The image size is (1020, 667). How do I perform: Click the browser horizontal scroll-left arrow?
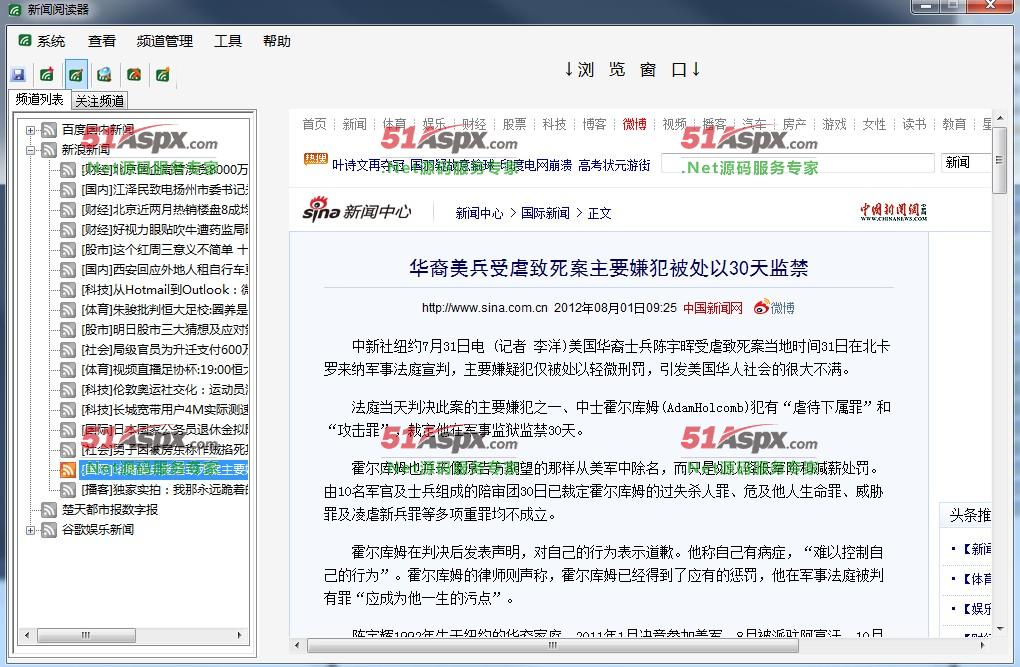297,646
